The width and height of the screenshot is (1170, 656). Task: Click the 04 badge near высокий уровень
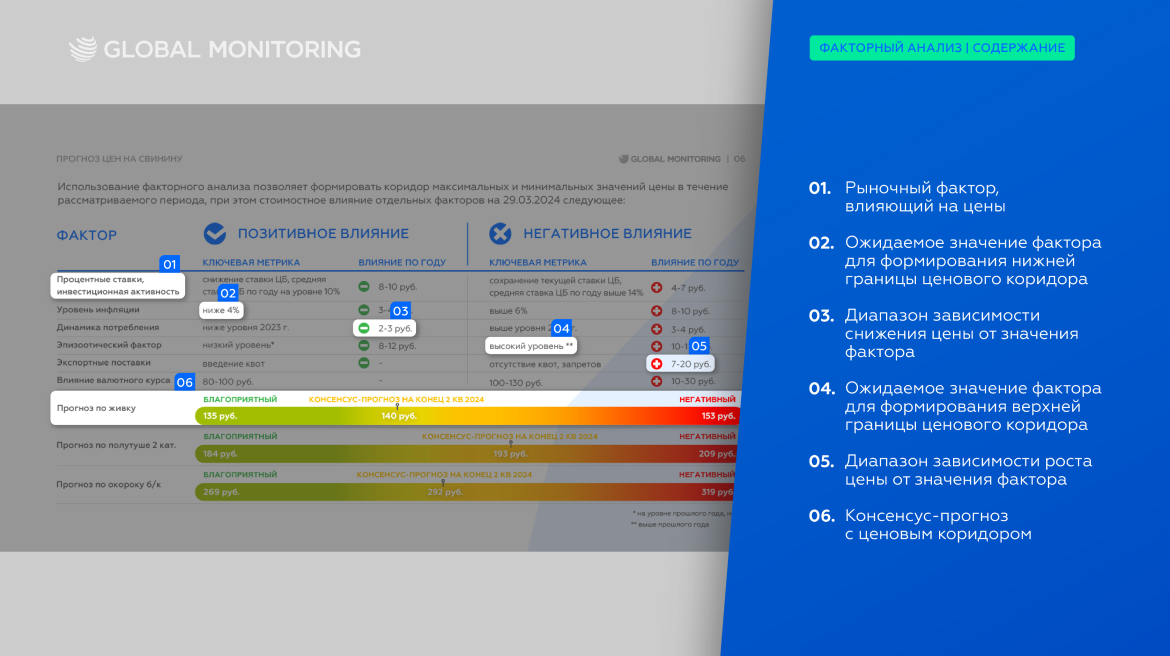pos(560,327)
